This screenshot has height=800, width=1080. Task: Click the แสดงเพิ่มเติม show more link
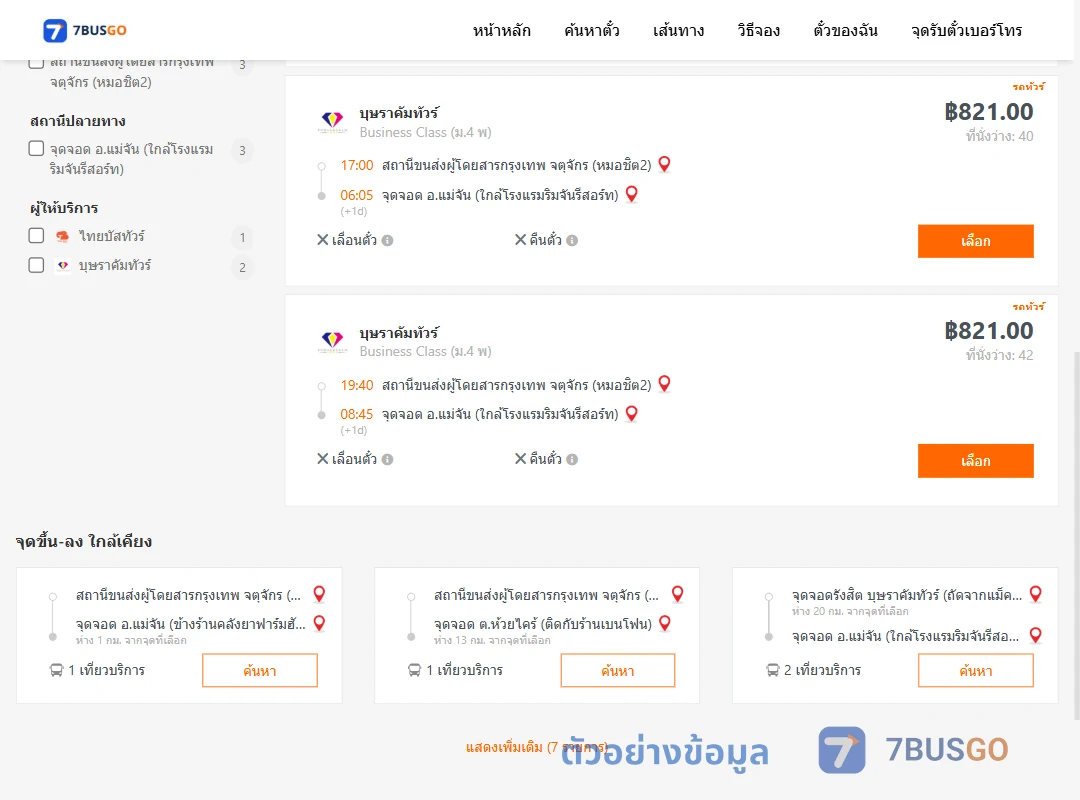(x=537, y=747)
